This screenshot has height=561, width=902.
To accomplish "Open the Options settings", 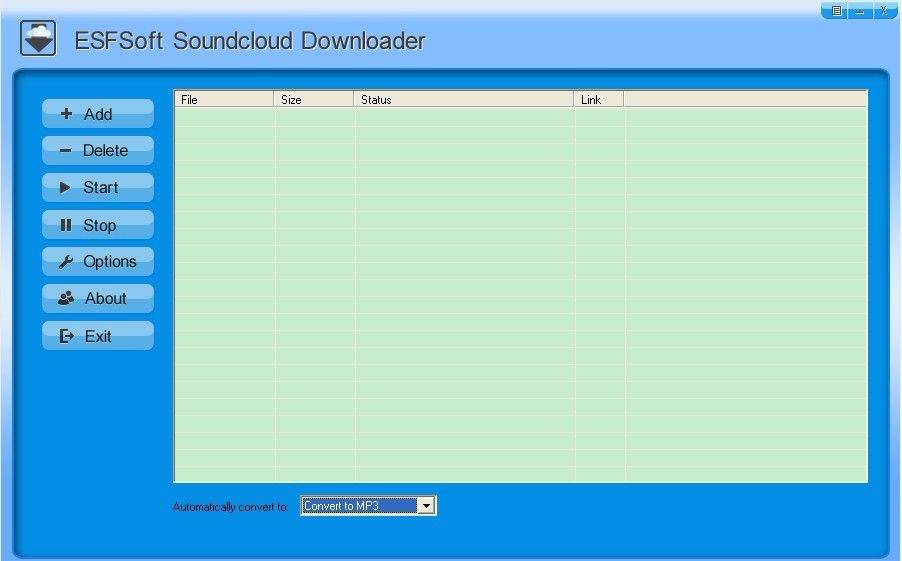I will click(x=98, y=261).
